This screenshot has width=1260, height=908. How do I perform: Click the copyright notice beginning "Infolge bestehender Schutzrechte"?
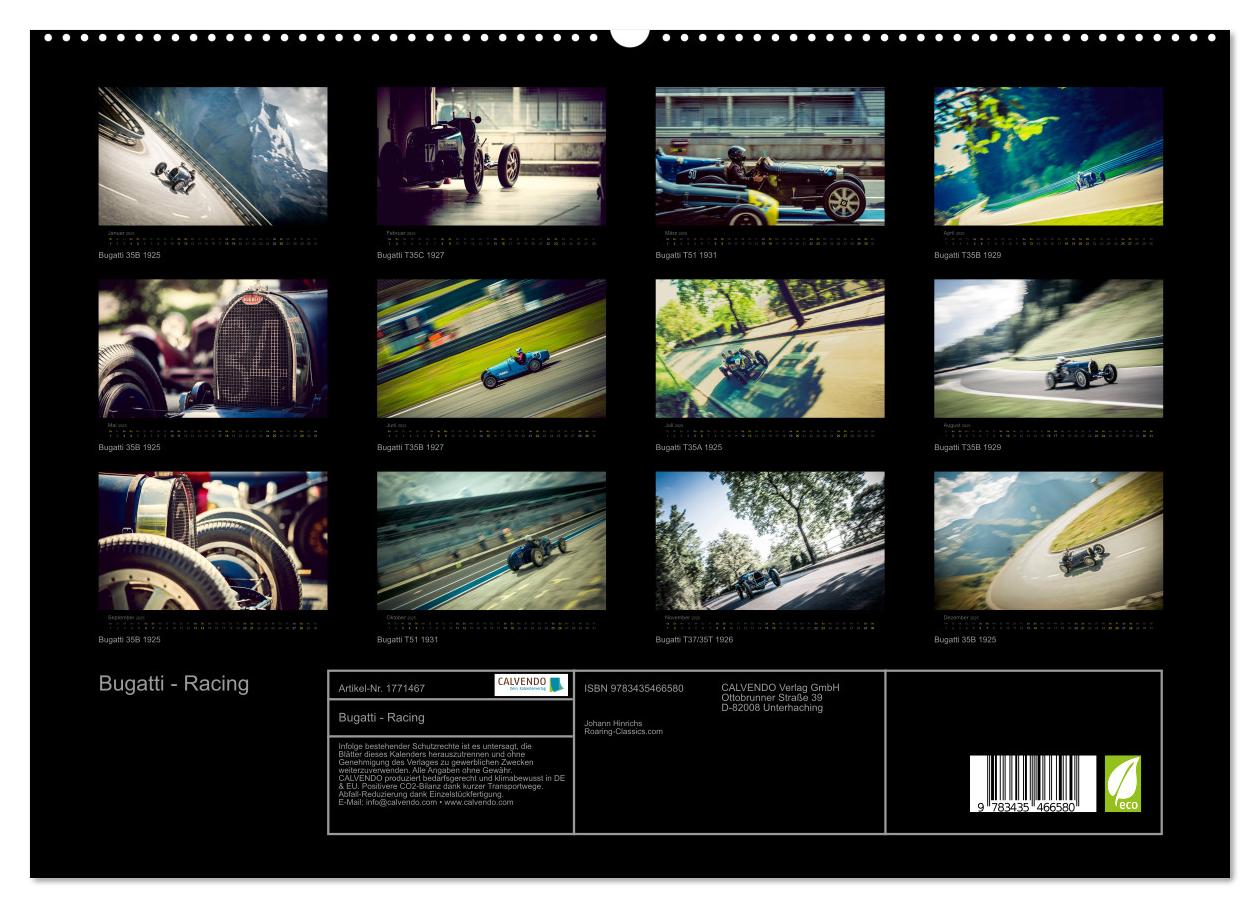pos(453,774)
